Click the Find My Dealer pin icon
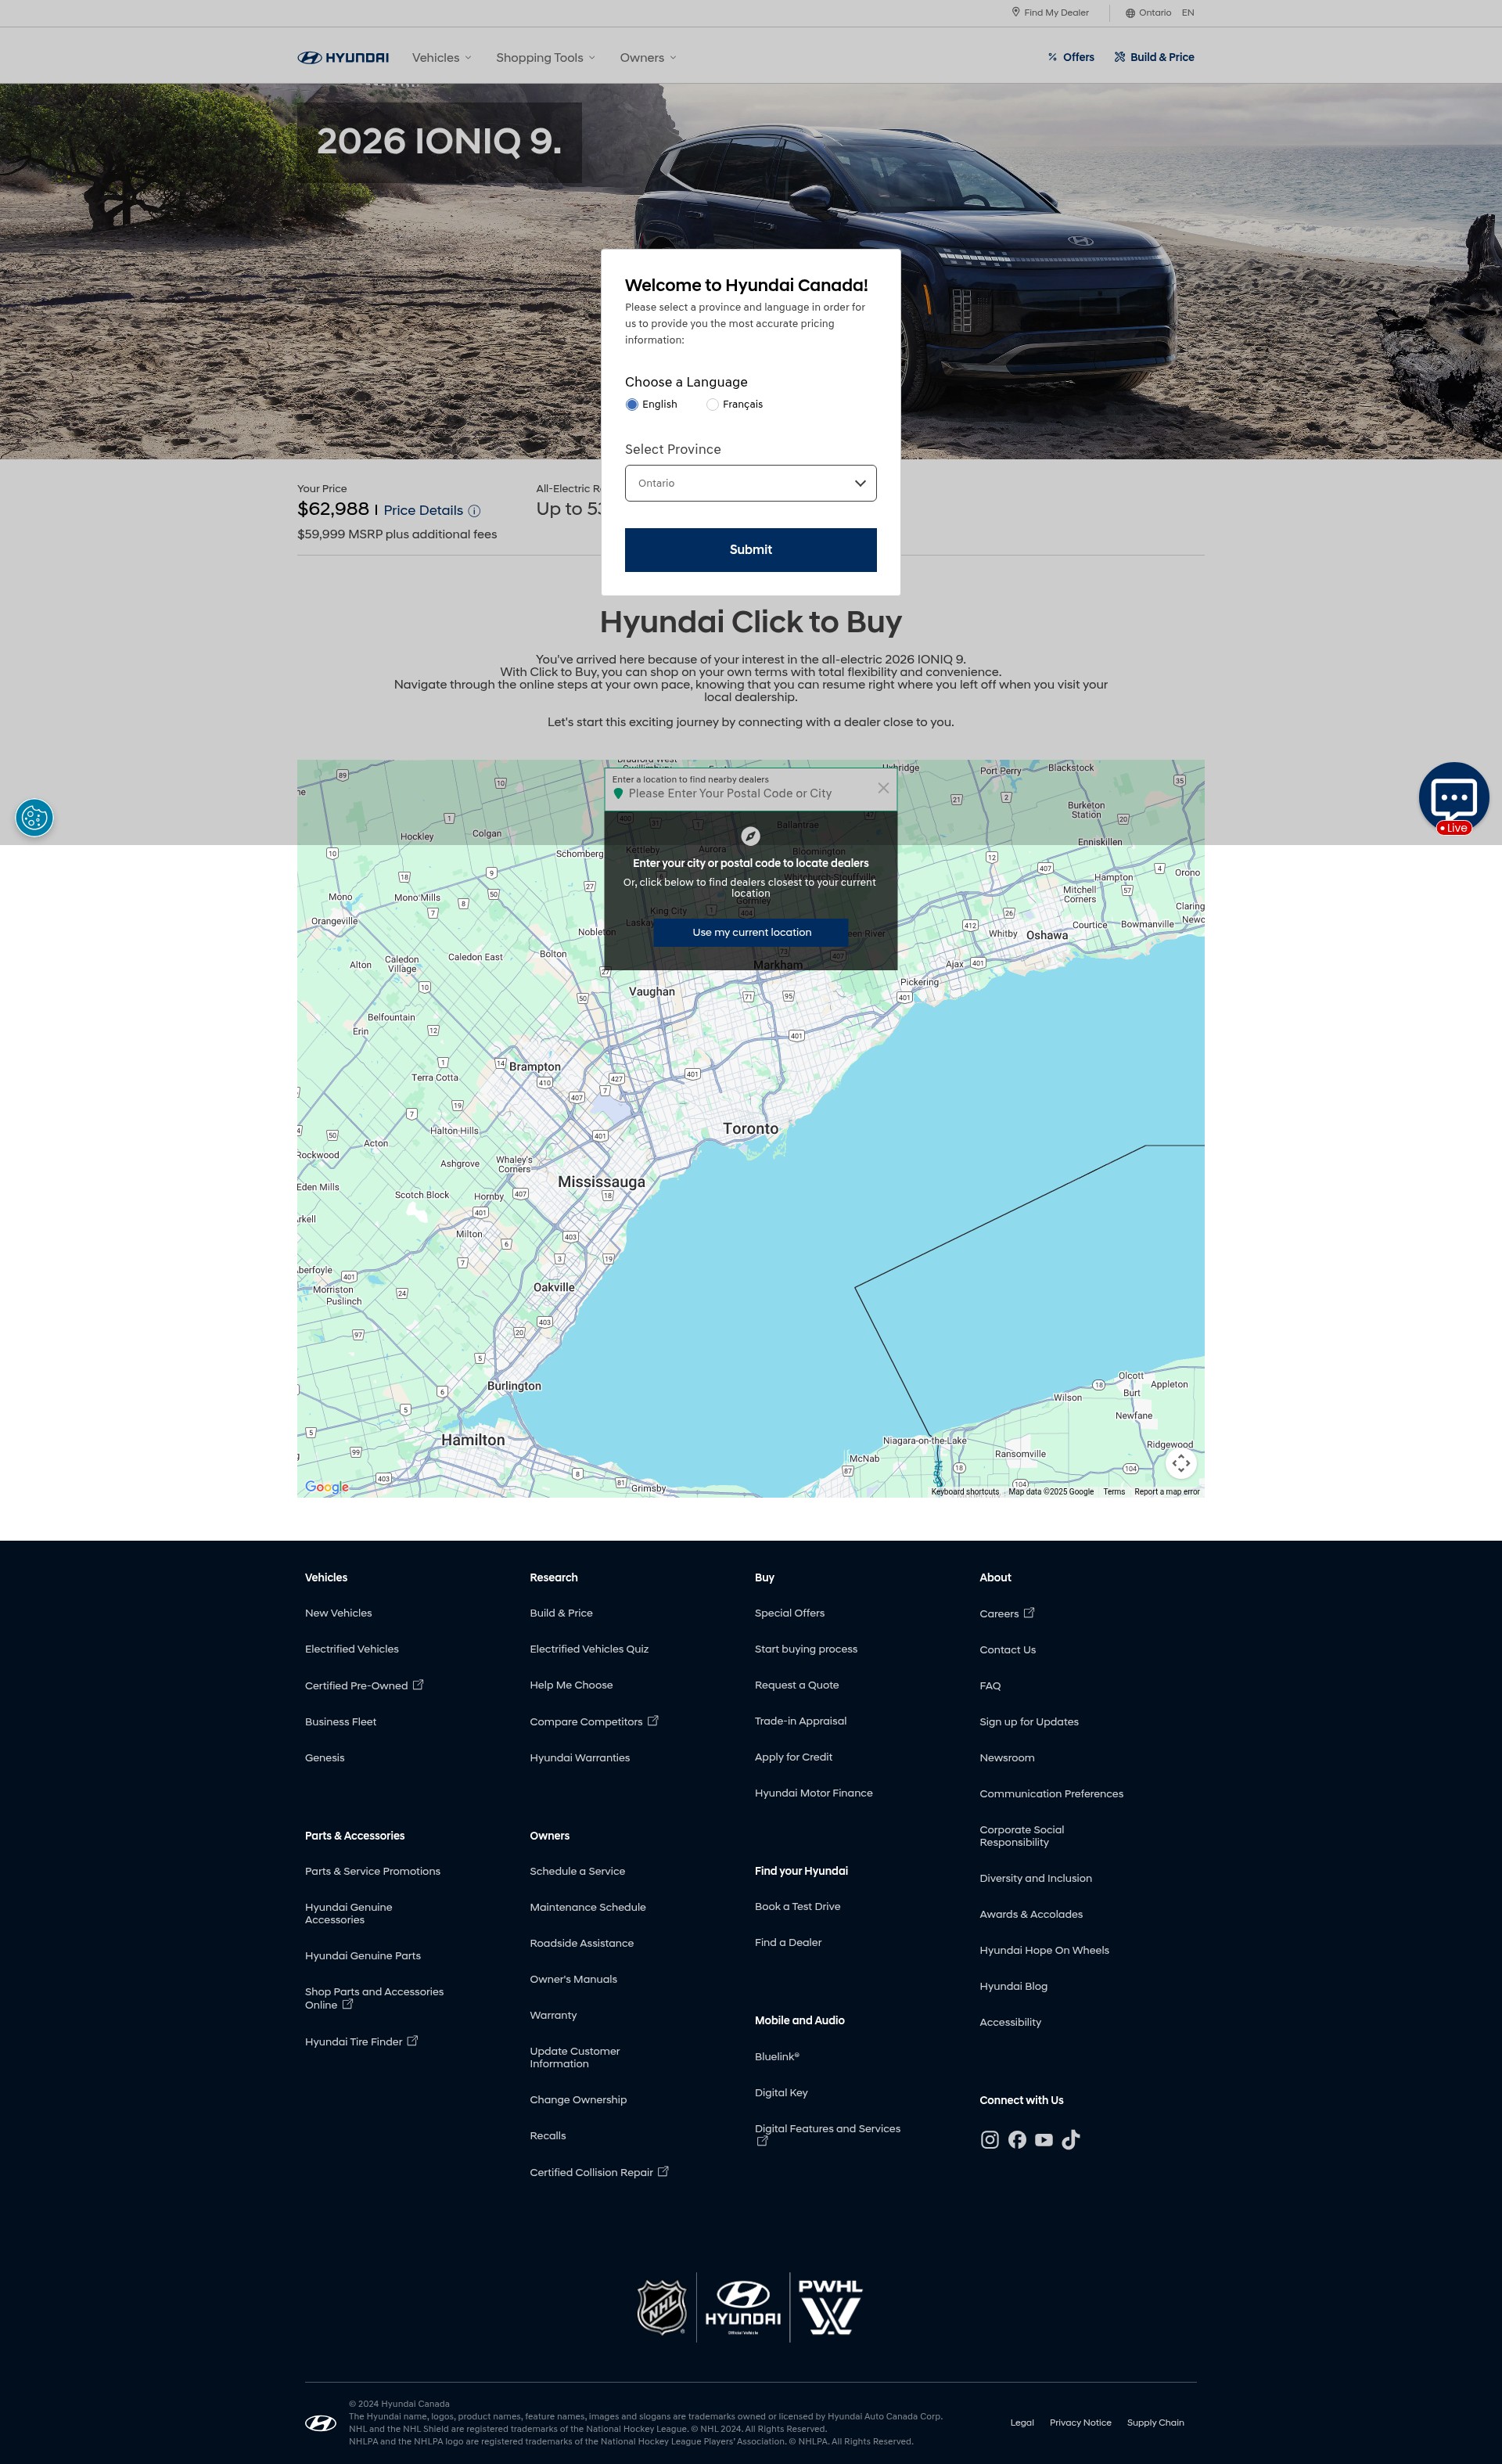Image resolution: width=1502 pixels, height=2464 pixels. (x=1016, y=12)
